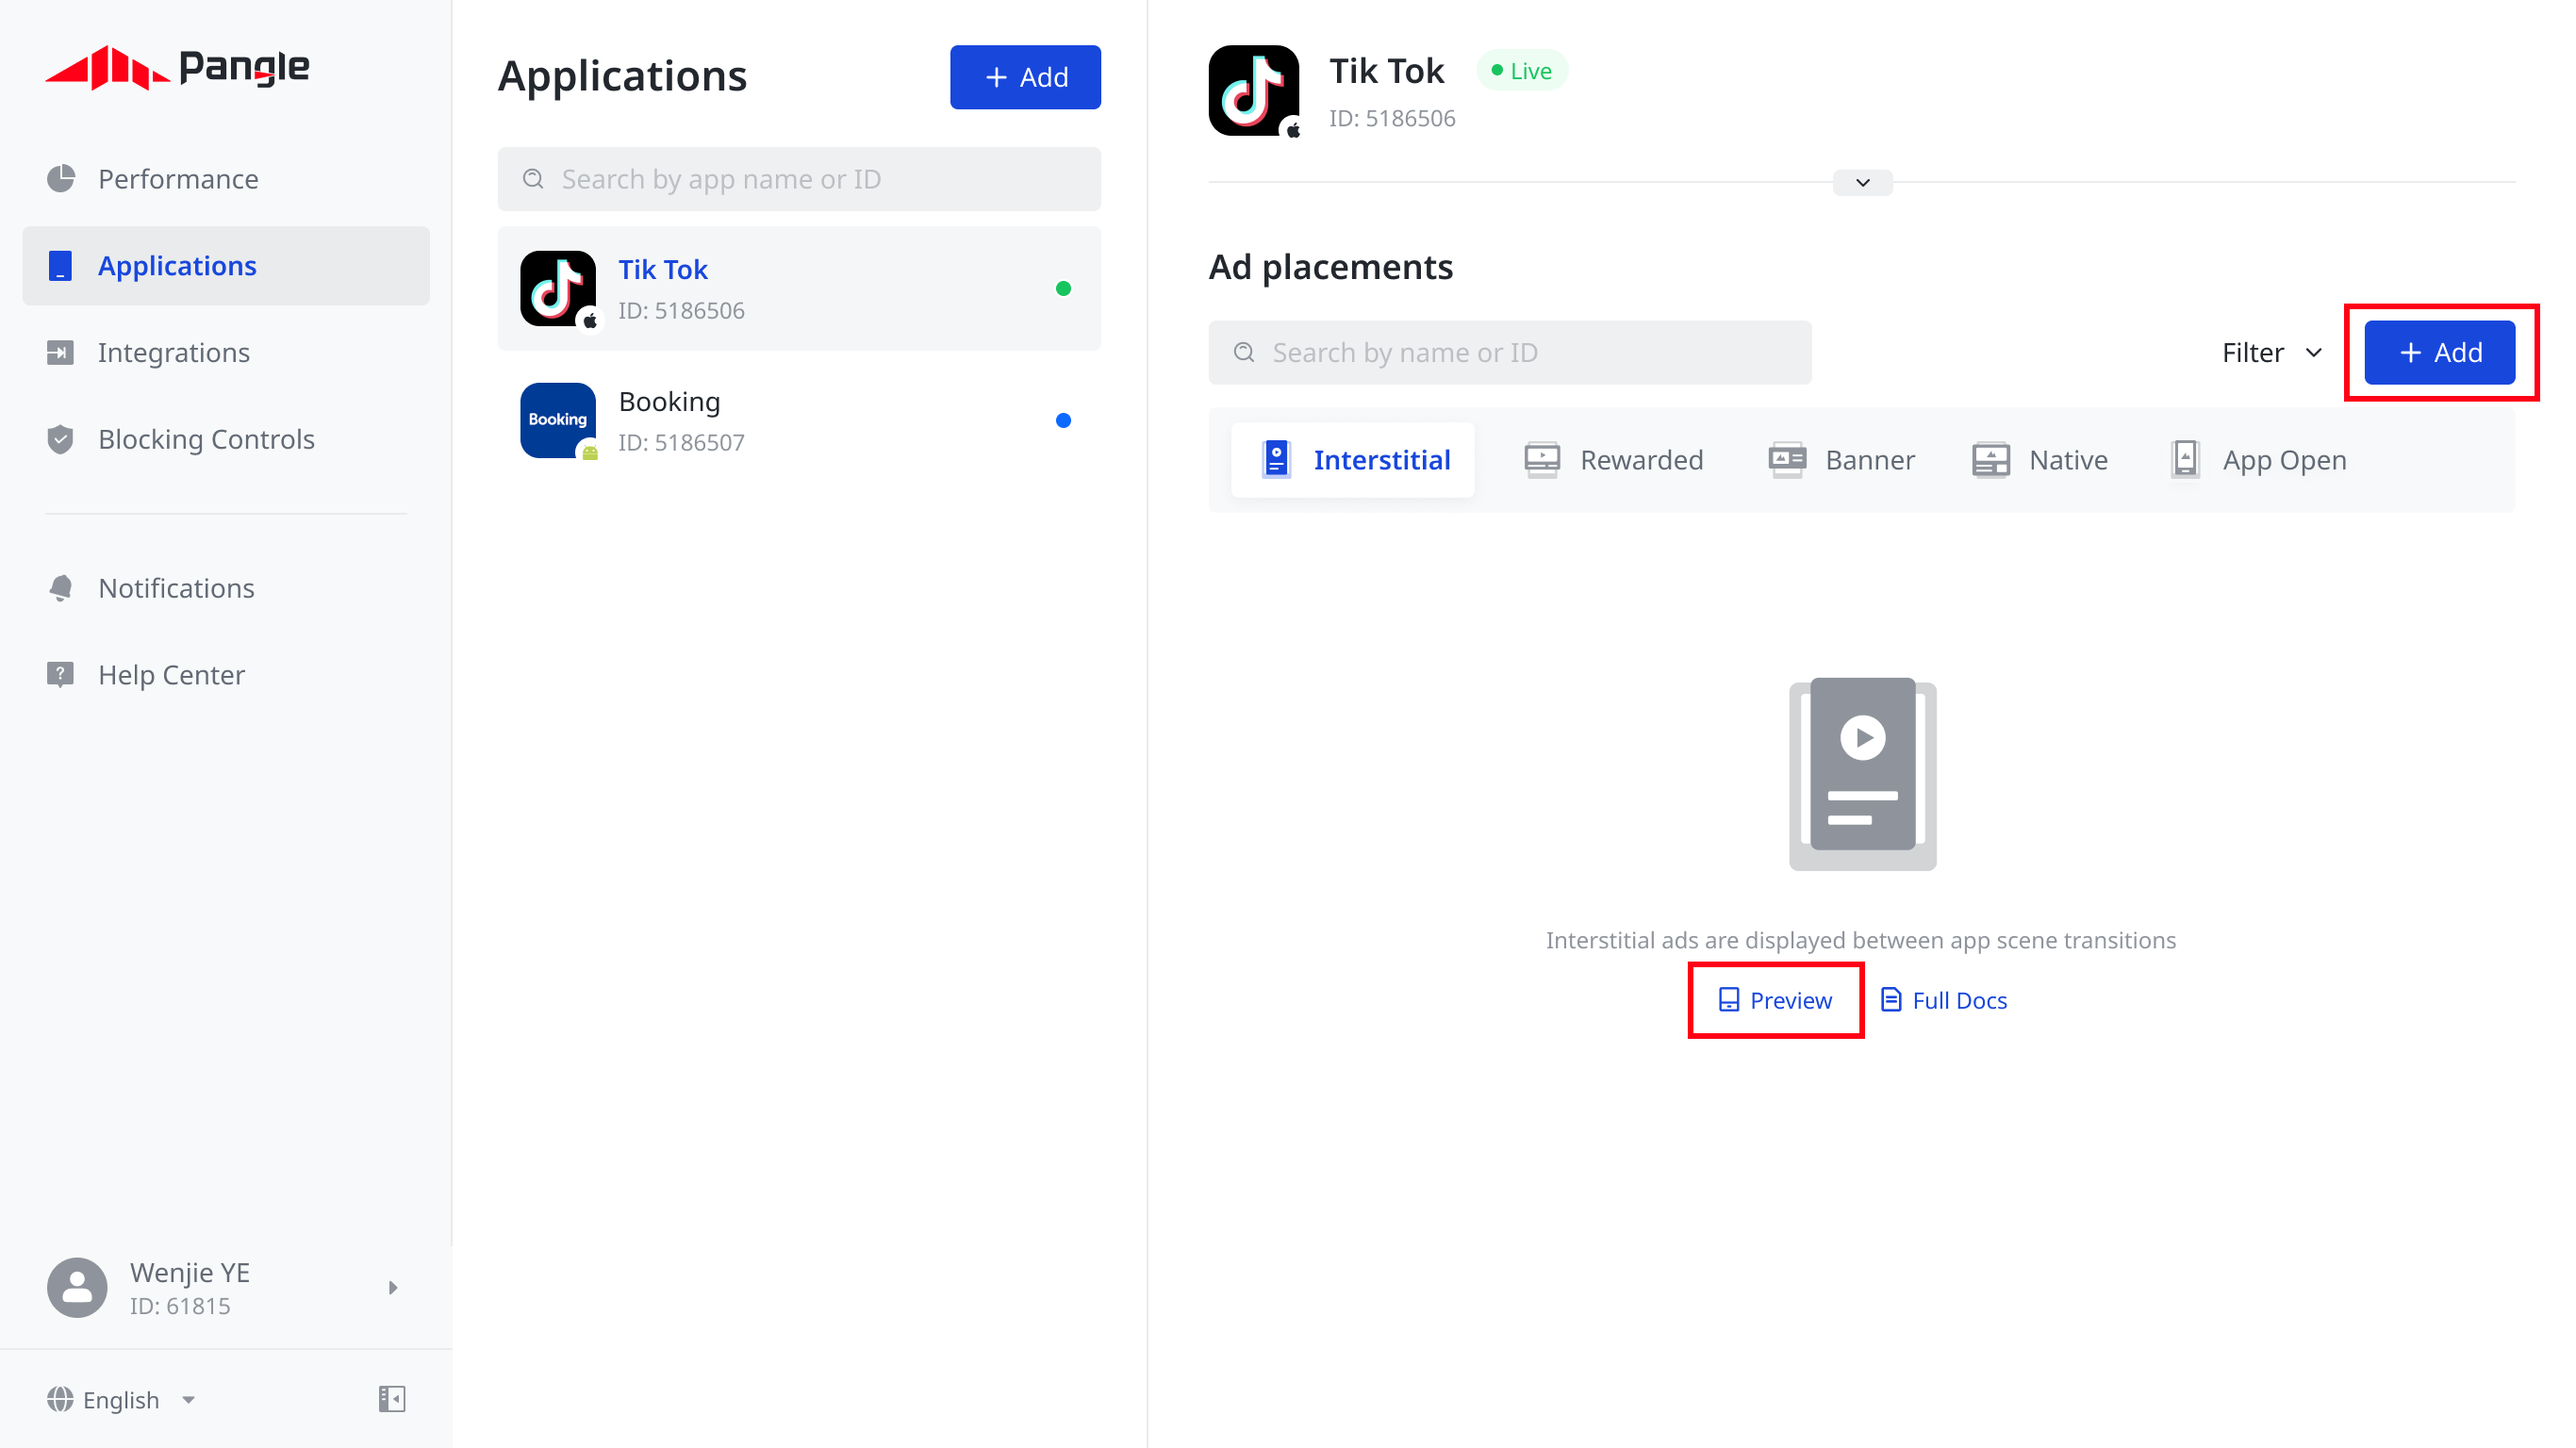Click Wenjie YE user avatar
This screenshot has height=1448, width=2576.
coord(77,1288)
